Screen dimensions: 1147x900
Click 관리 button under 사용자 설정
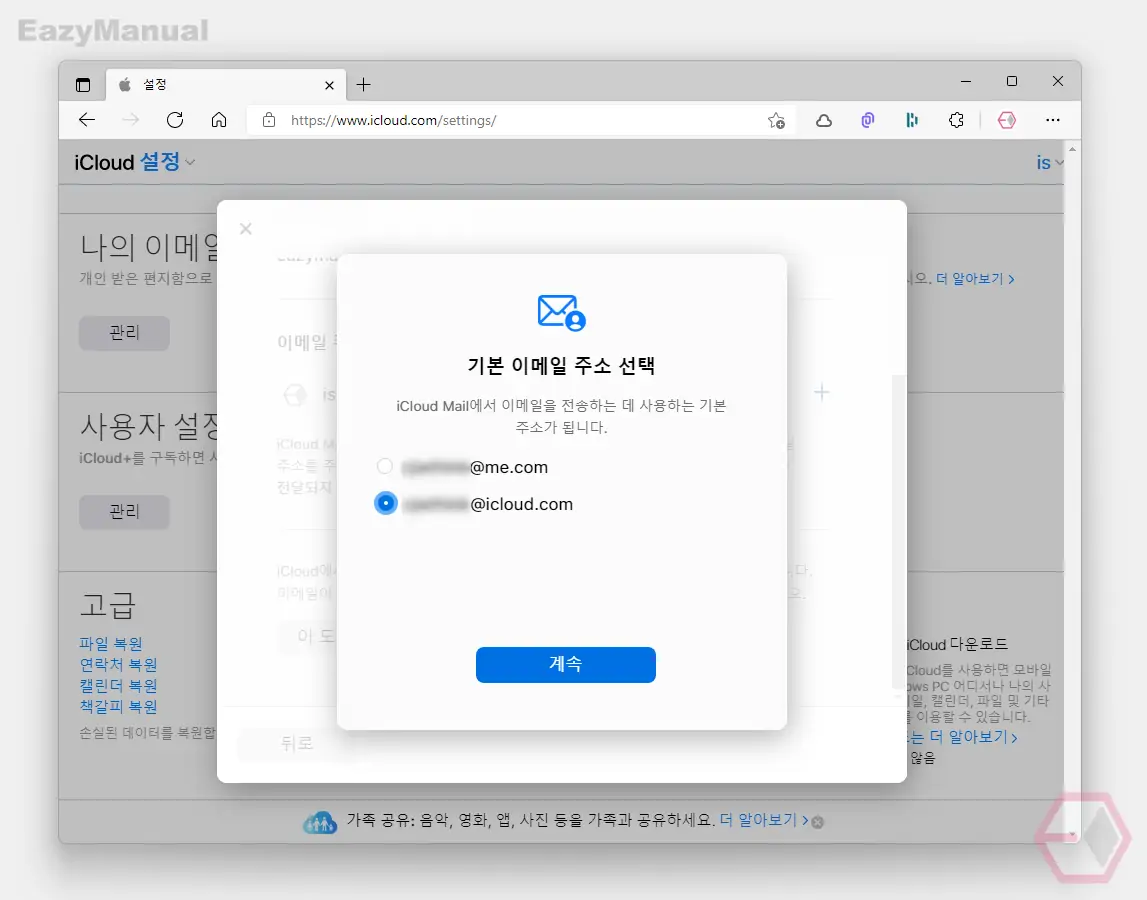(124, 511)
